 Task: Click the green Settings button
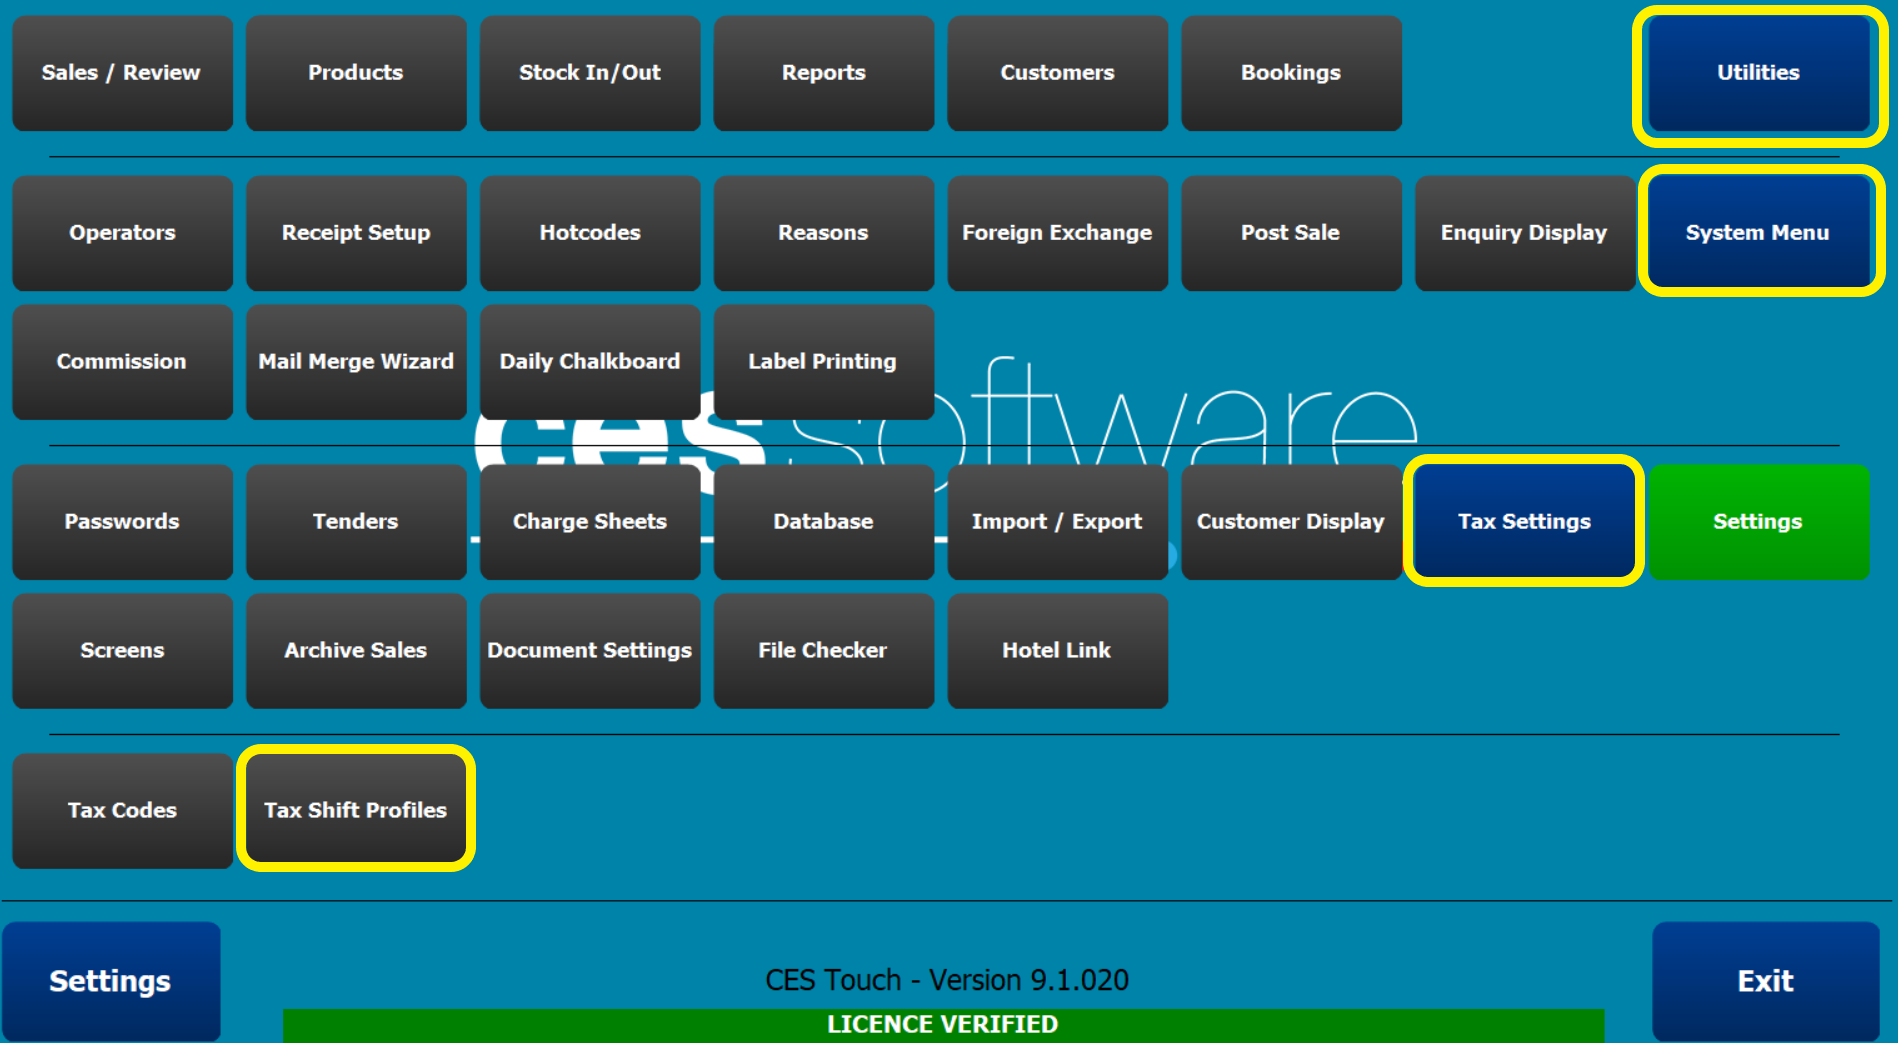(x=1758, y=521)
